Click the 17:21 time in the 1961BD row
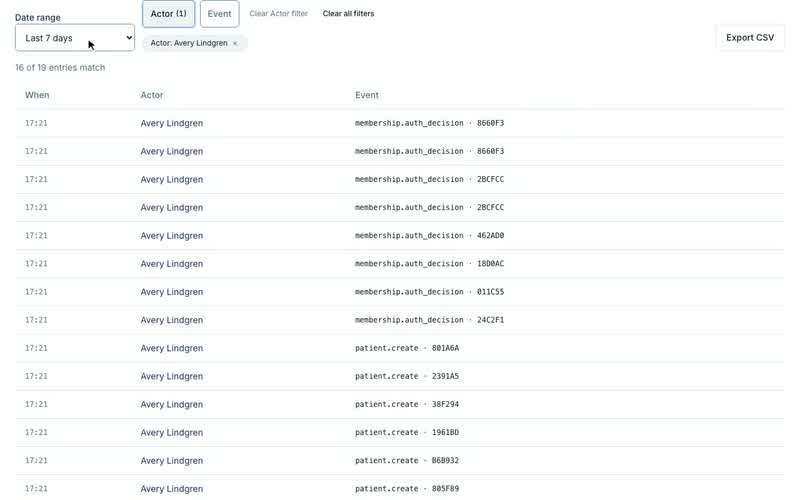The width and height of the screenshot is (800, 500). click(36, 432)
